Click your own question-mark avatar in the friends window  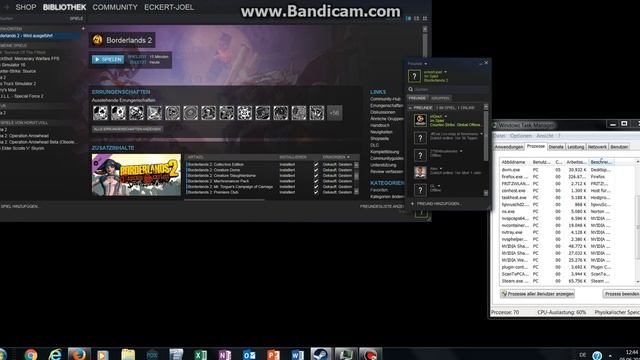(414, 76)
